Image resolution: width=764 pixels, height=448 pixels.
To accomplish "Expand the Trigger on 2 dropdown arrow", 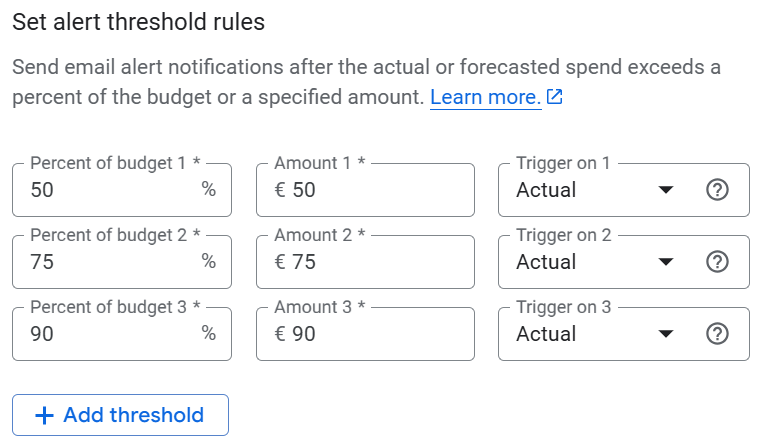I will pos(666,262).
